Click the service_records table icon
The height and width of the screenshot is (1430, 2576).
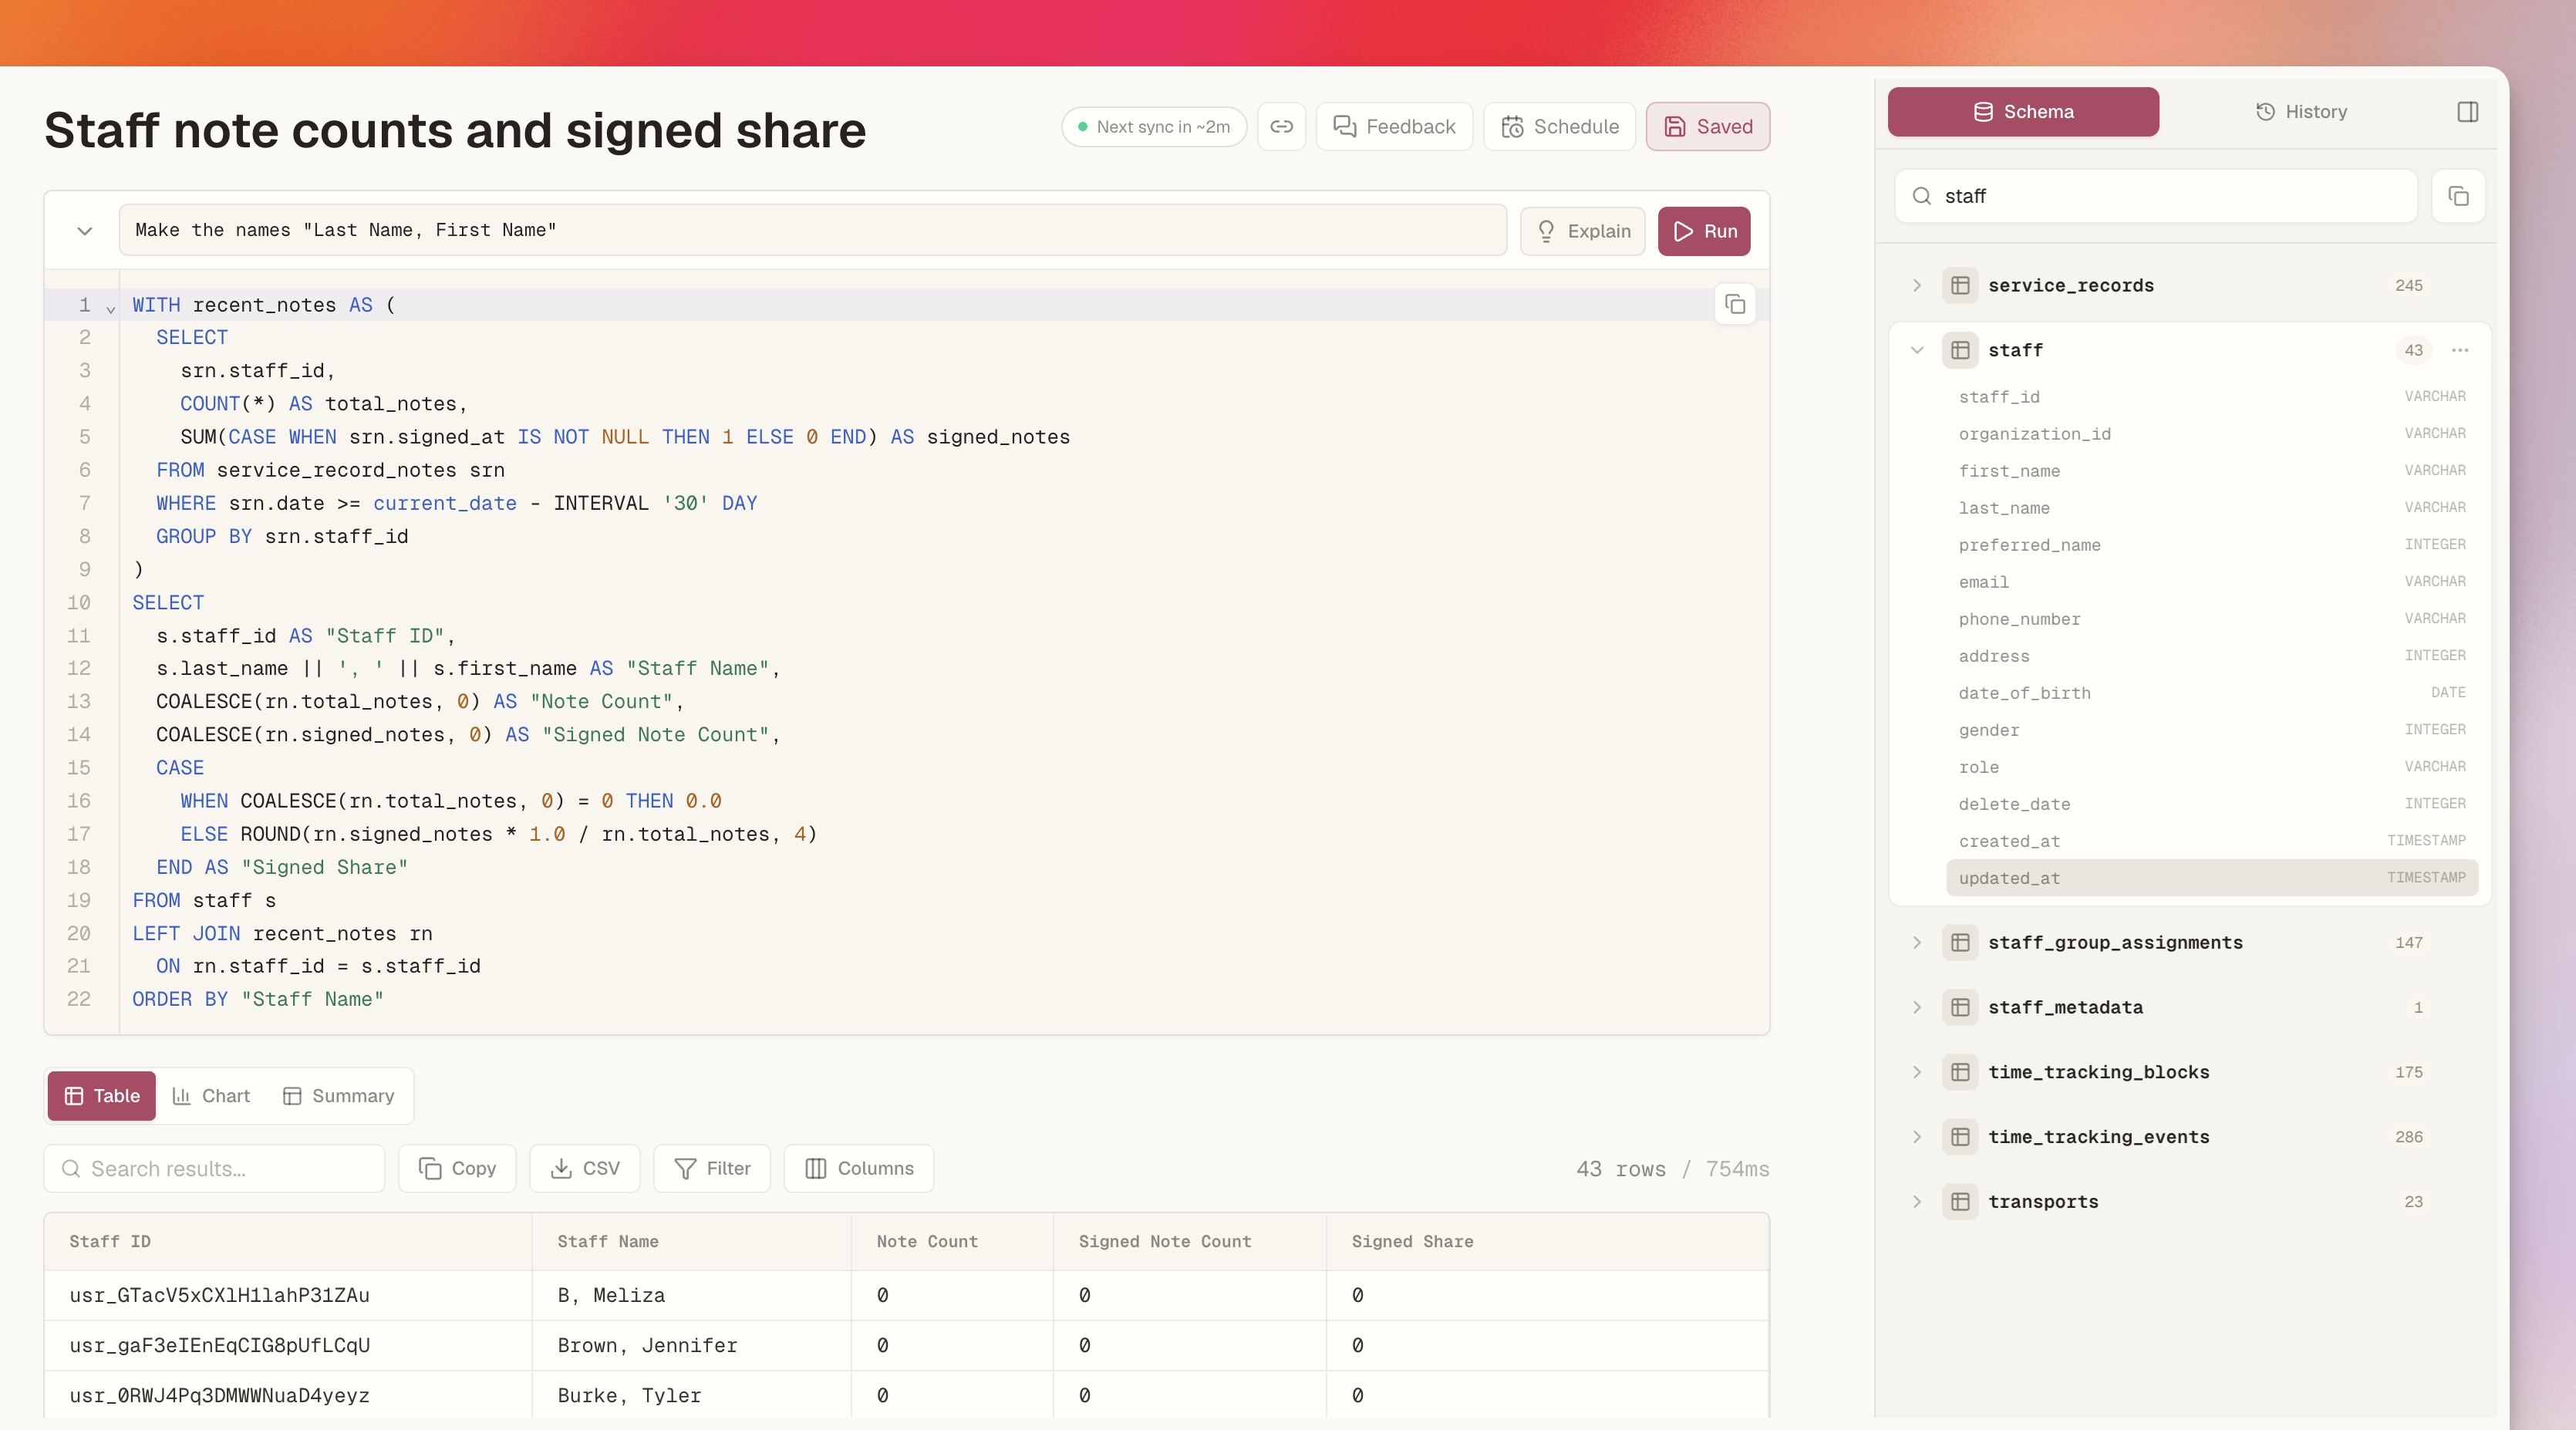[x=1960, y=286]
